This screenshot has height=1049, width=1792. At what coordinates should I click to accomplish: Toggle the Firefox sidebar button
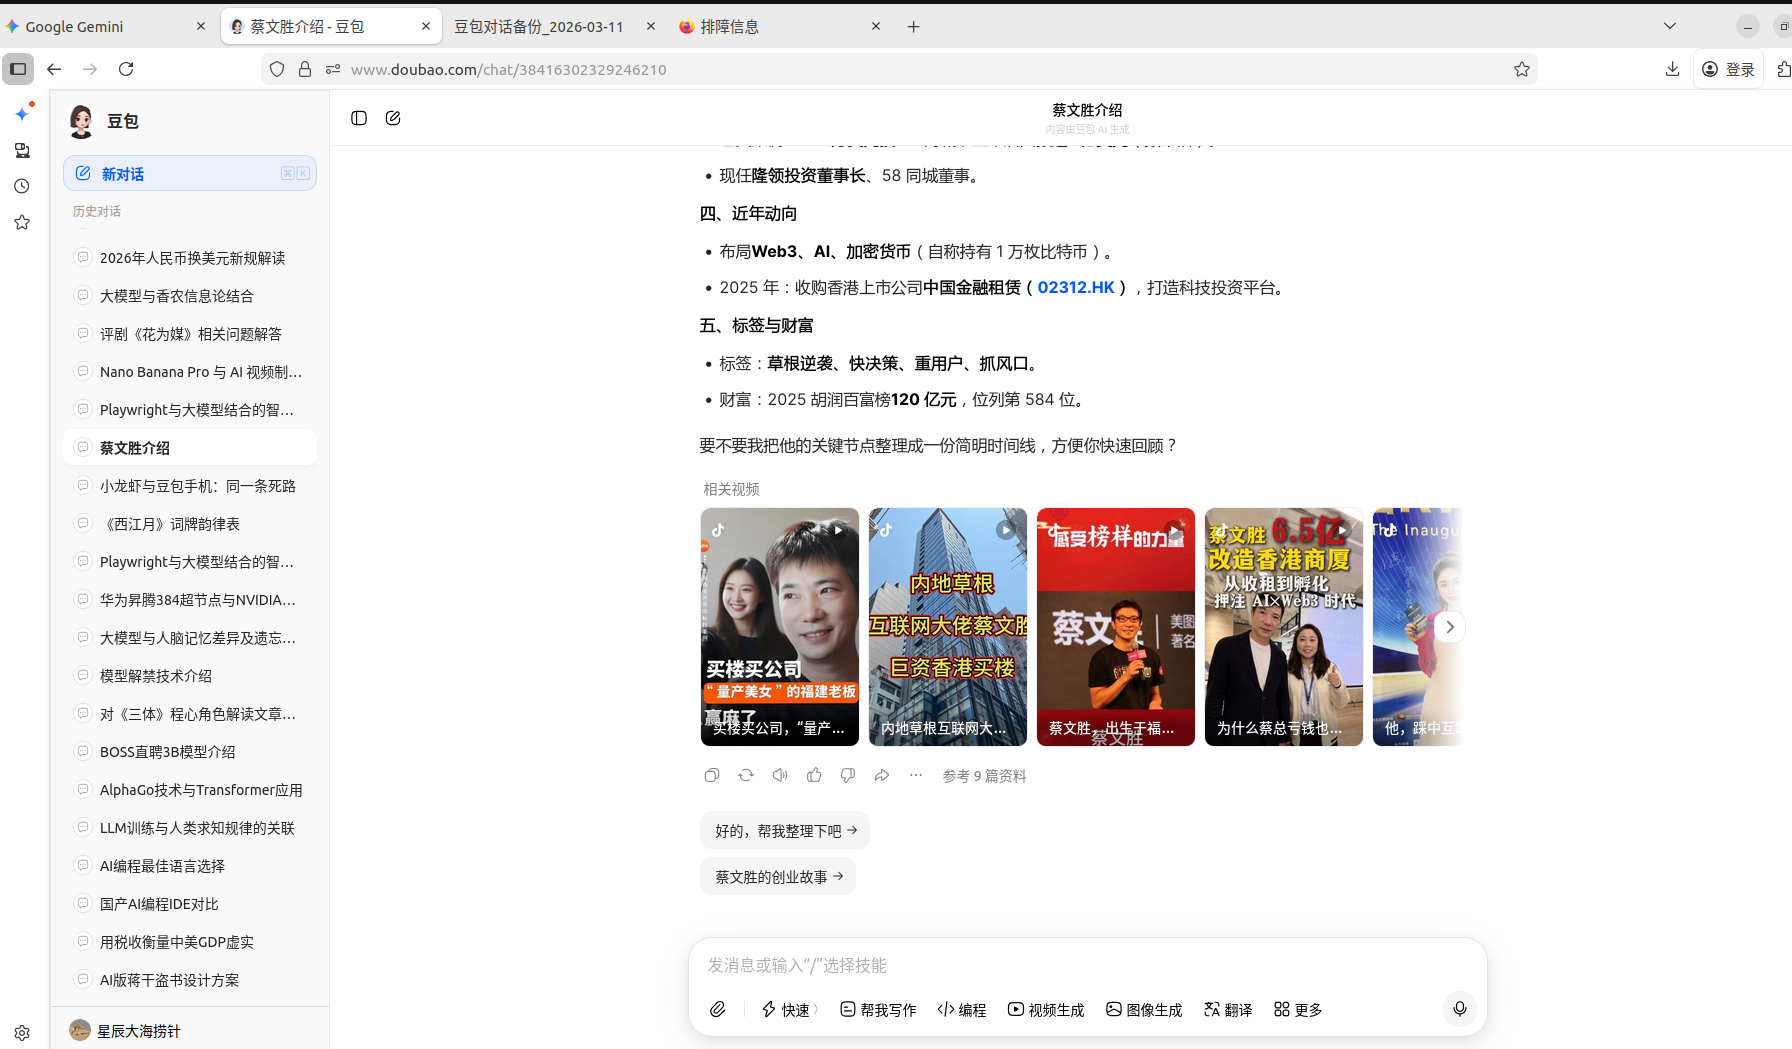pos(18,69)
